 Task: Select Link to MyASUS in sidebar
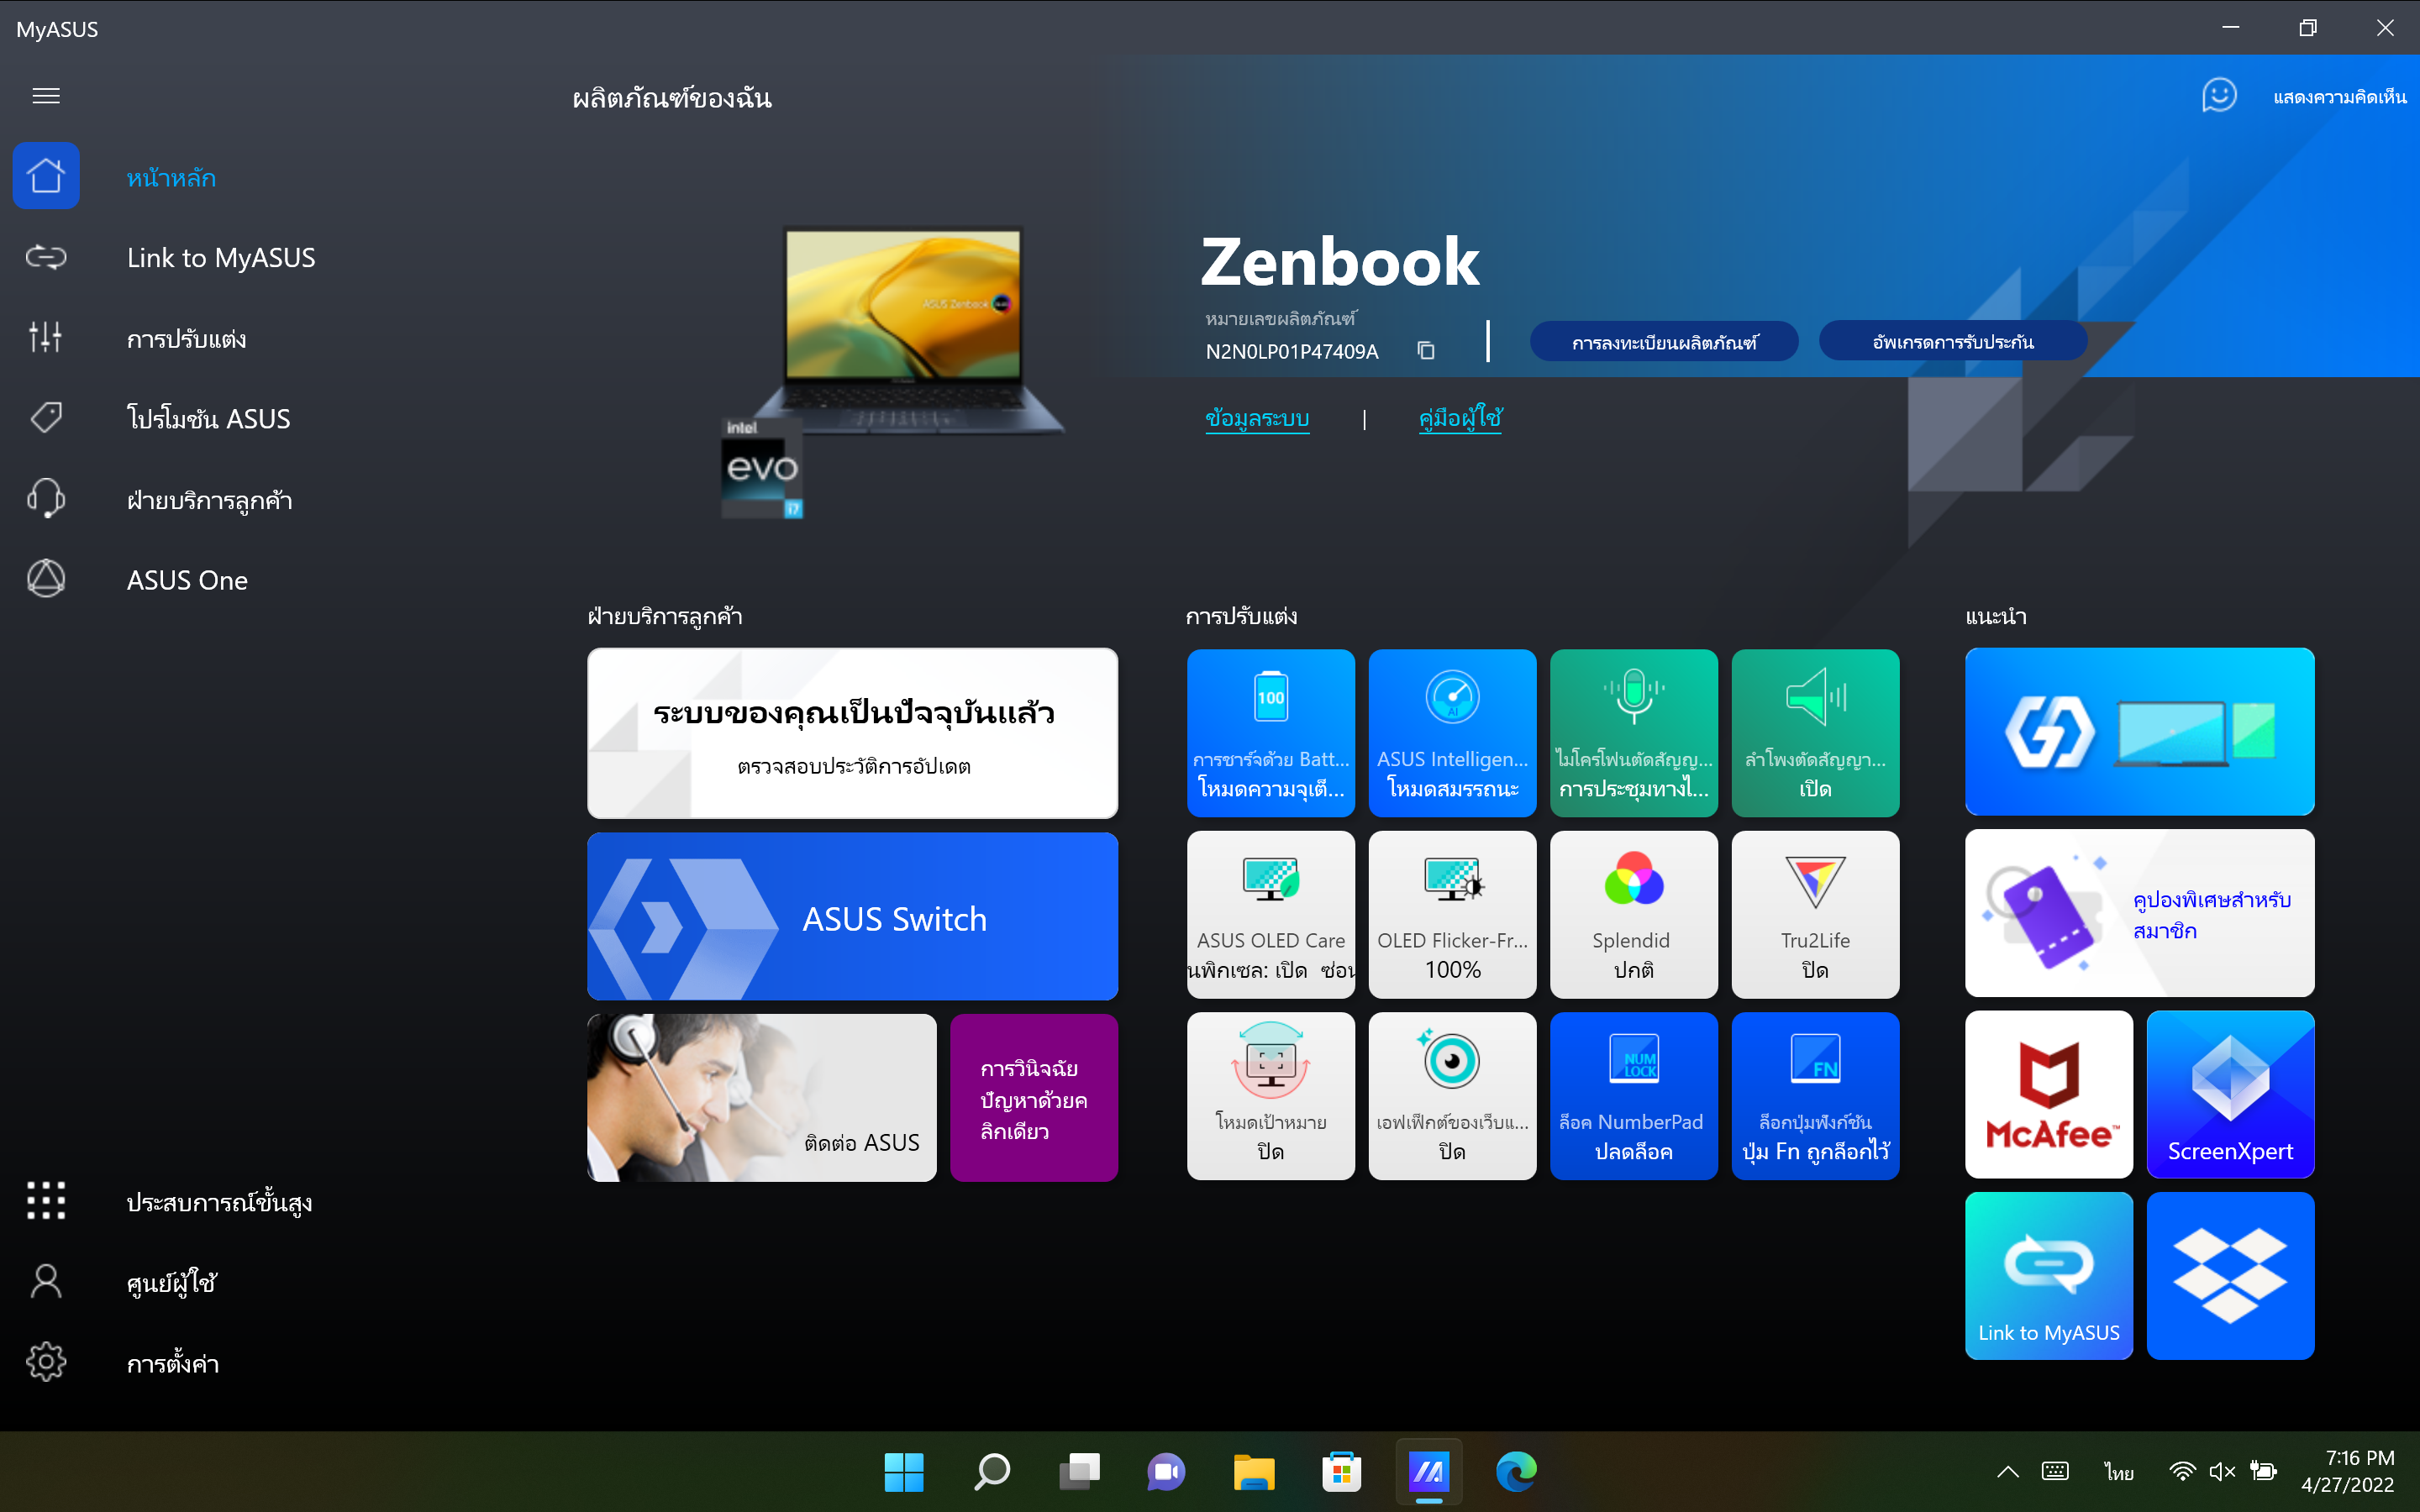tap(220, 258)
